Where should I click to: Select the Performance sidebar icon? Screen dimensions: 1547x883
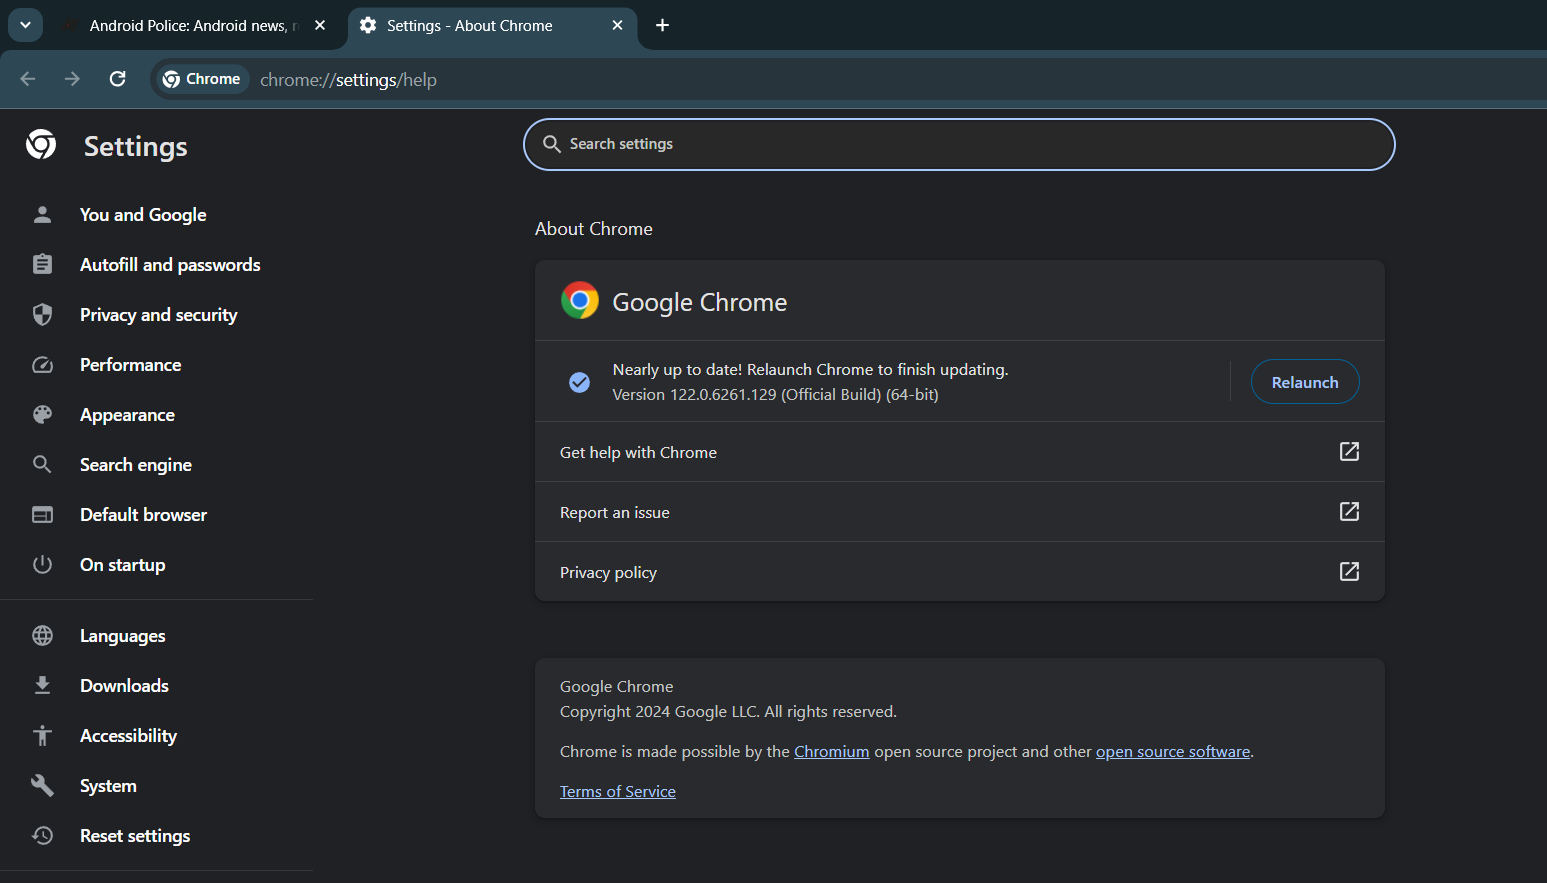click(42, 364)
